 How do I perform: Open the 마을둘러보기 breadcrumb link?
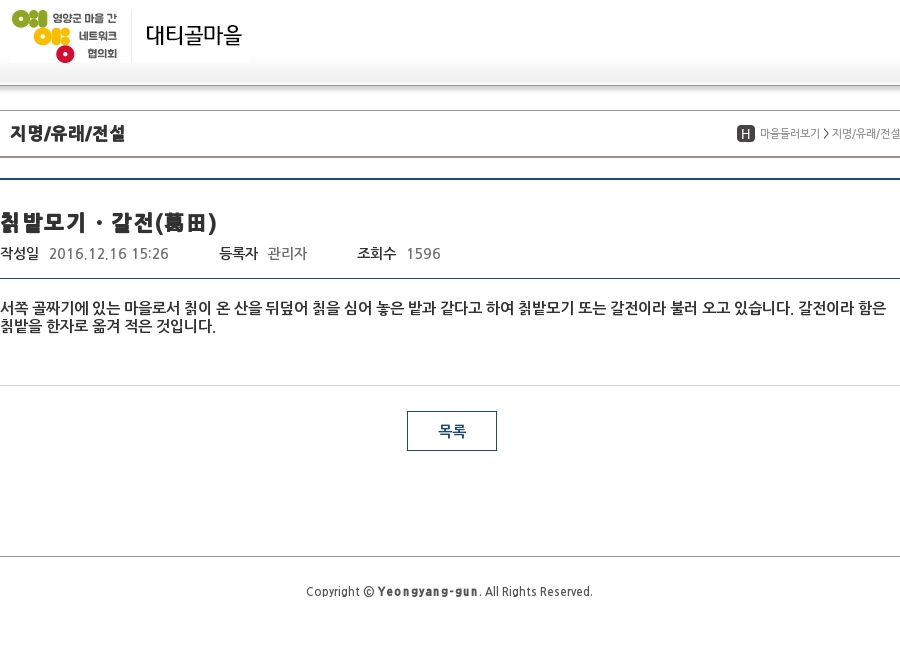click(790, 134)
